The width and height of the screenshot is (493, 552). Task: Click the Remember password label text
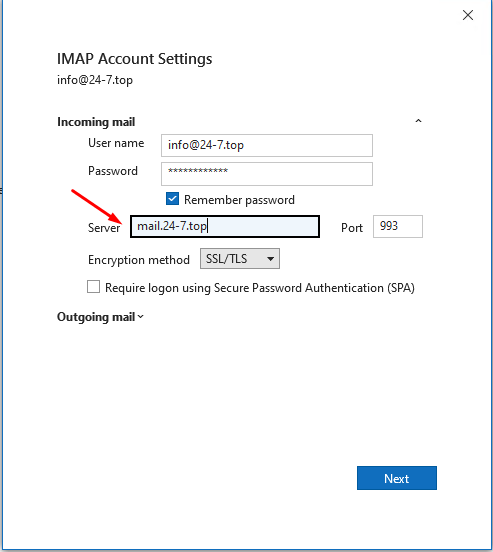click(x=239, y=200)
